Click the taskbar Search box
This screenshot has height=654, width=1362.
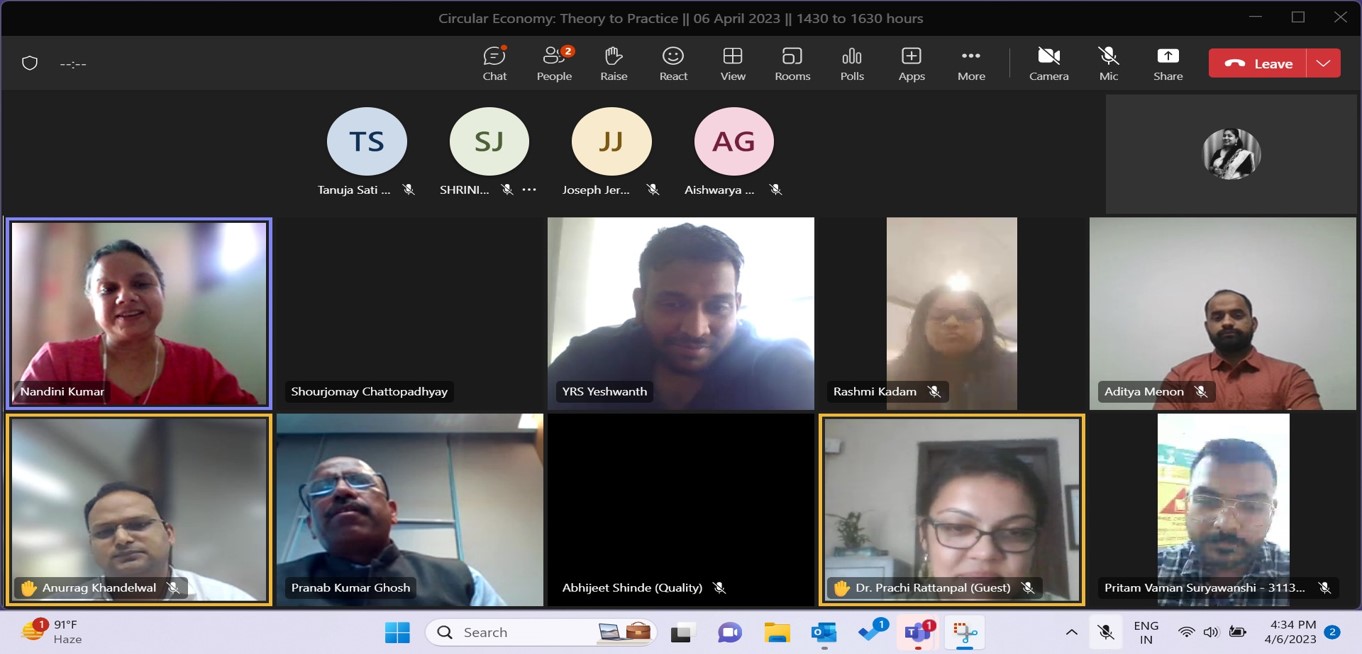click(541, 632)
